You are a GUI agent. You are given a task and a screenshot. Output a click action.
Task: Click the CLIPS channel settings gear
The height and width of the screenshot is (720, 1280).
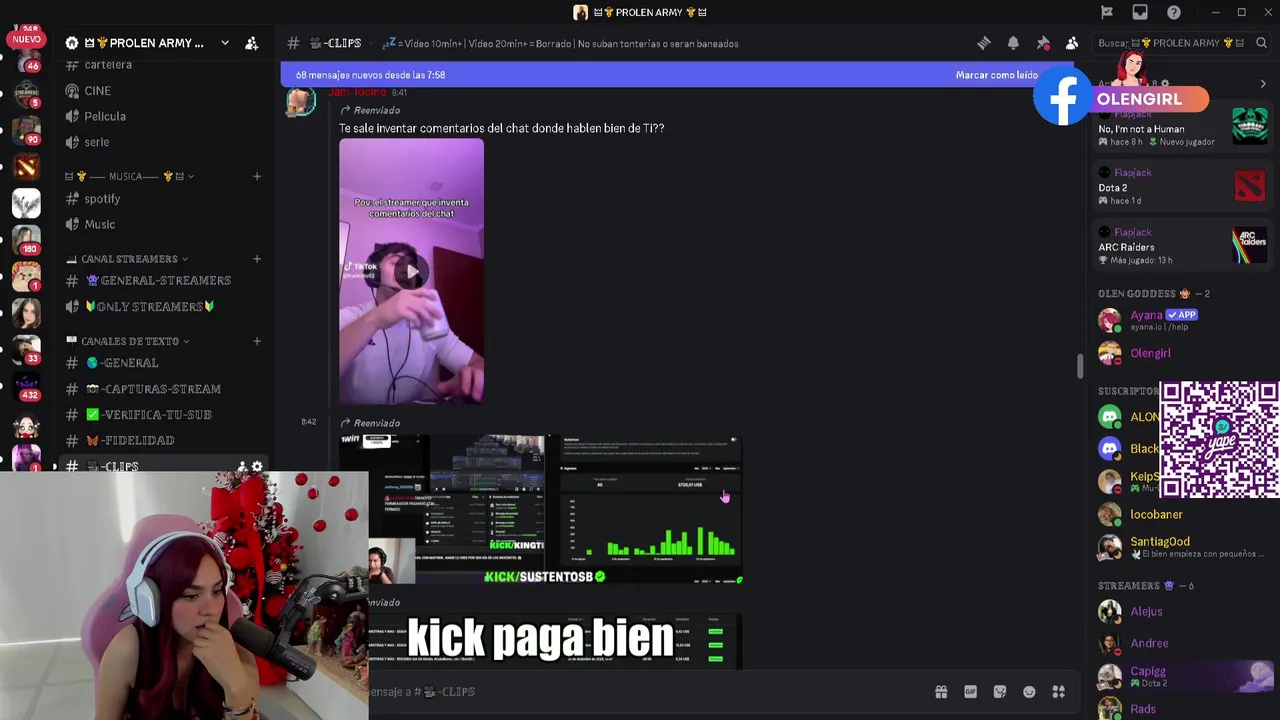(x=257, y=467)
